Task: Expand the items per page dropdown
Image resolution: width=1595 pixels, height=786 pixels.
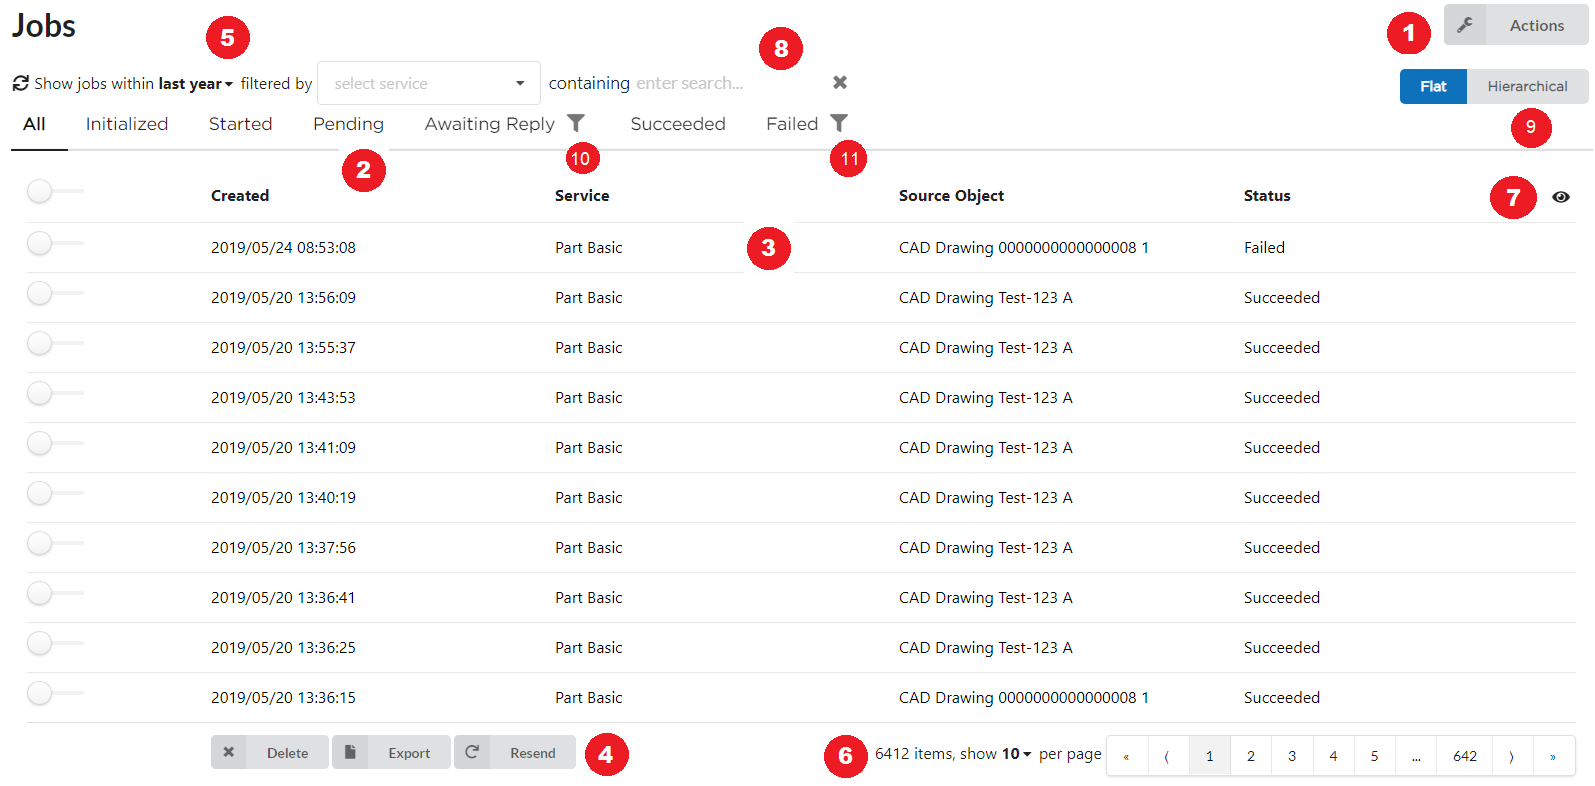Action: coord(1016,754)
